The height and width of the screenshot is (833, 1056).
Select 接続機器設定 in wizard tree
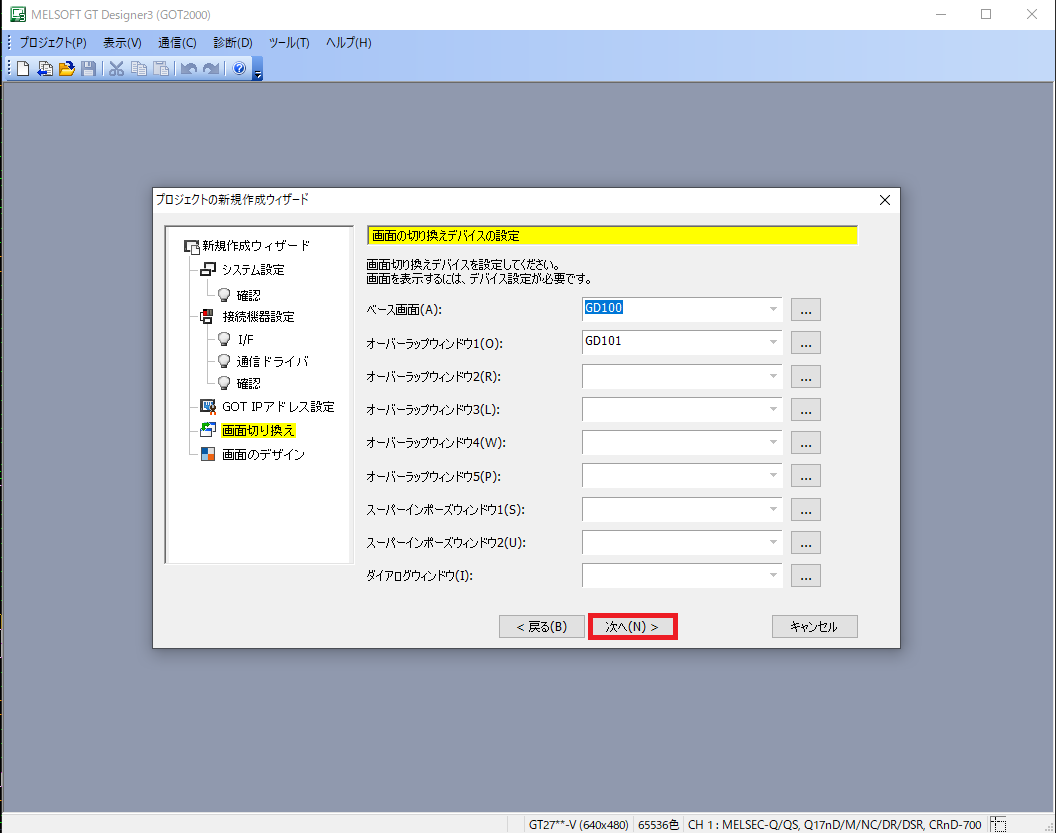(x=258, y=316)
